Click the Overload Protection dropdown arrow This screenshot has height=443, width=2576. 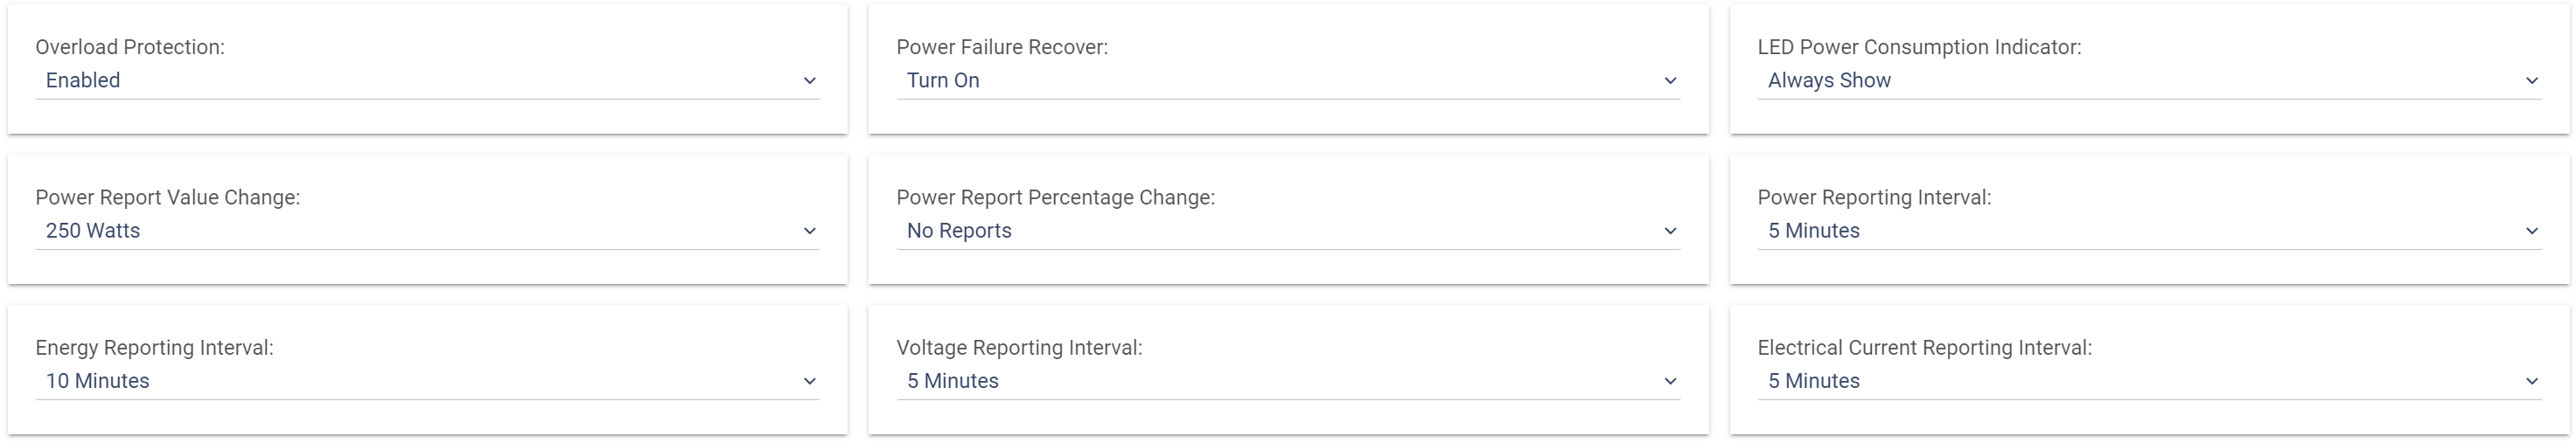tap(809, 81)
